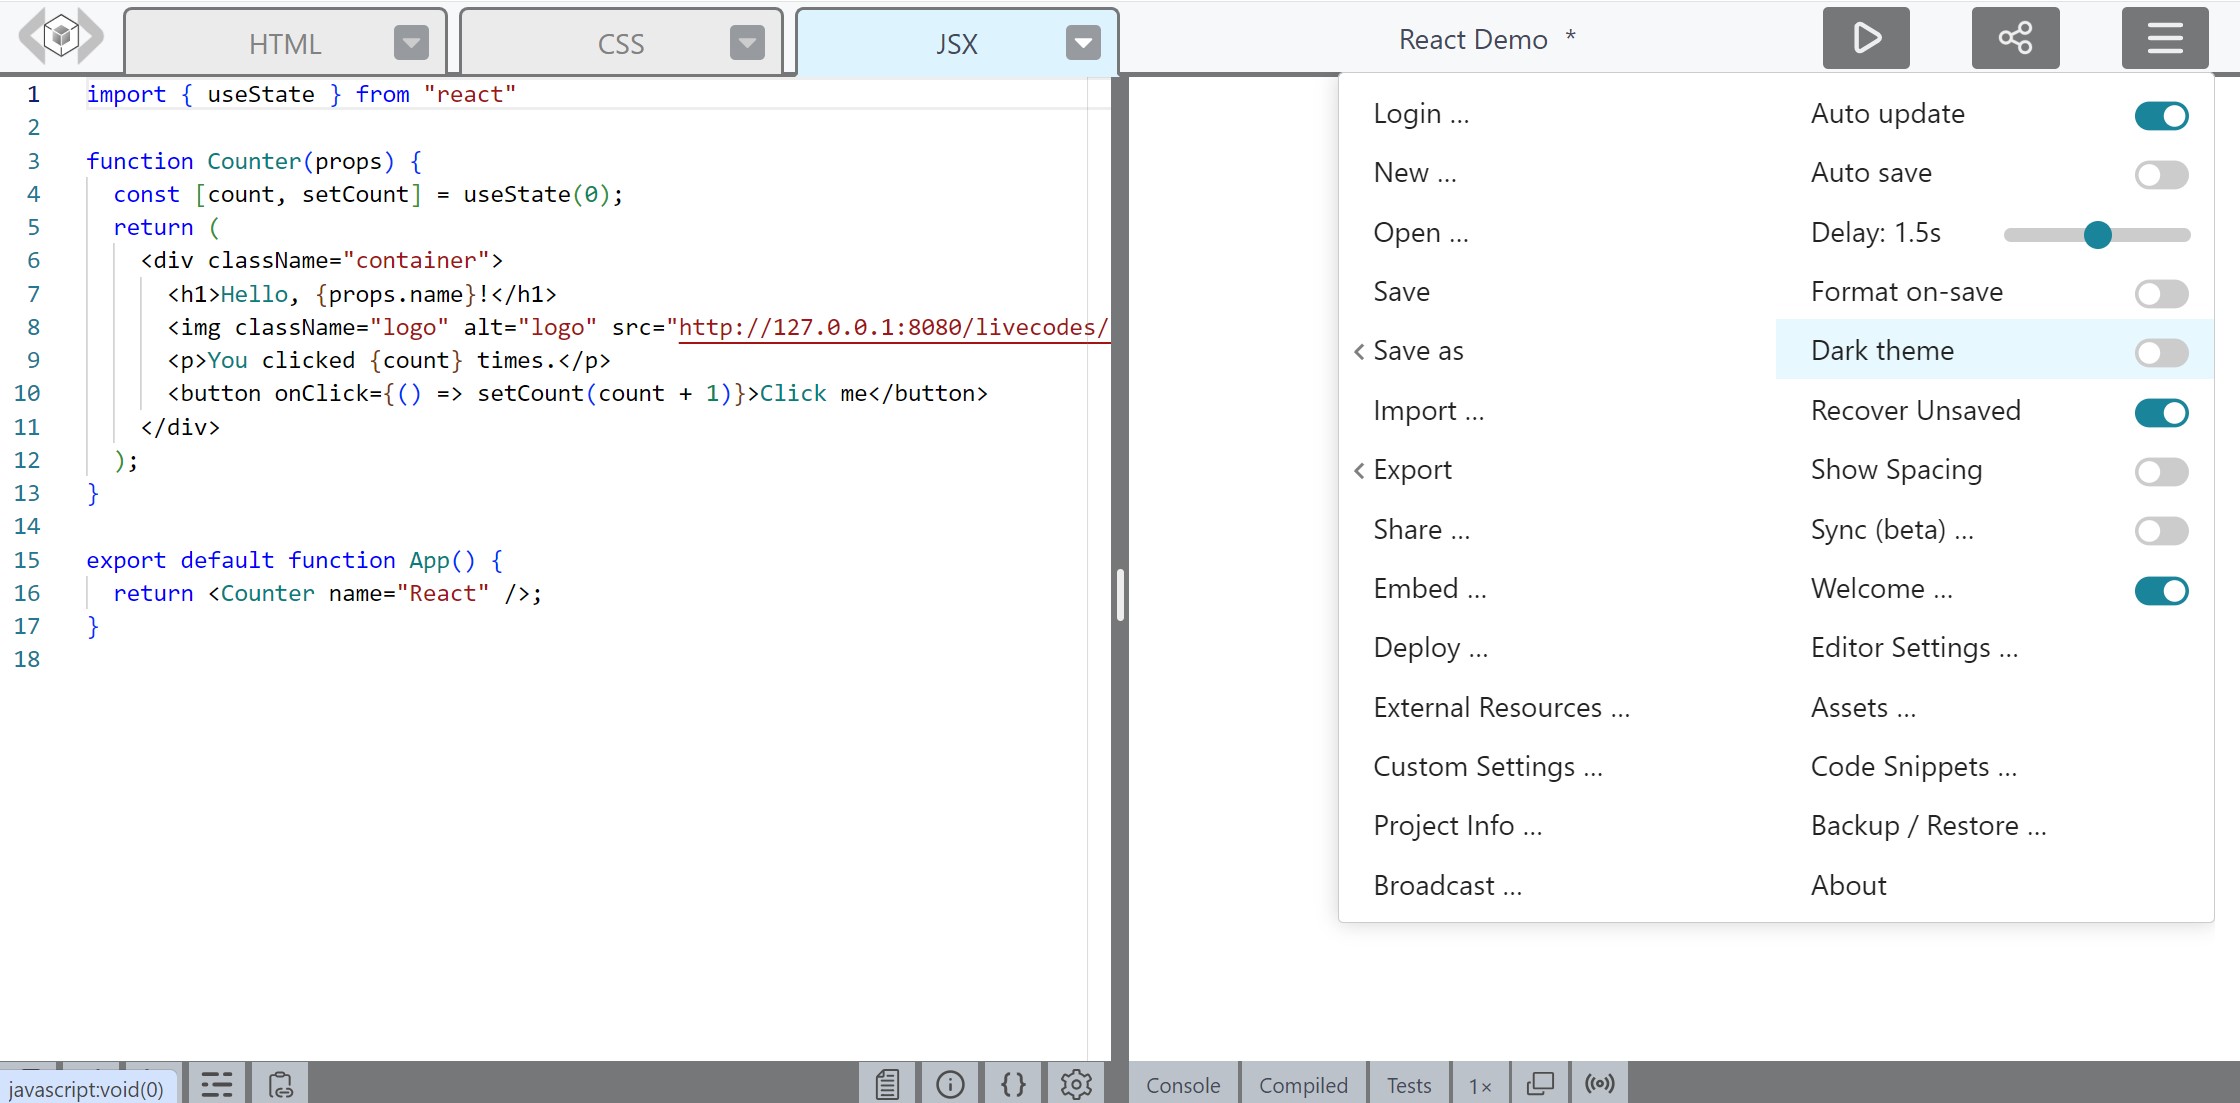
Task: Click the LiveCodes logo icon
Action: [60, 36]
